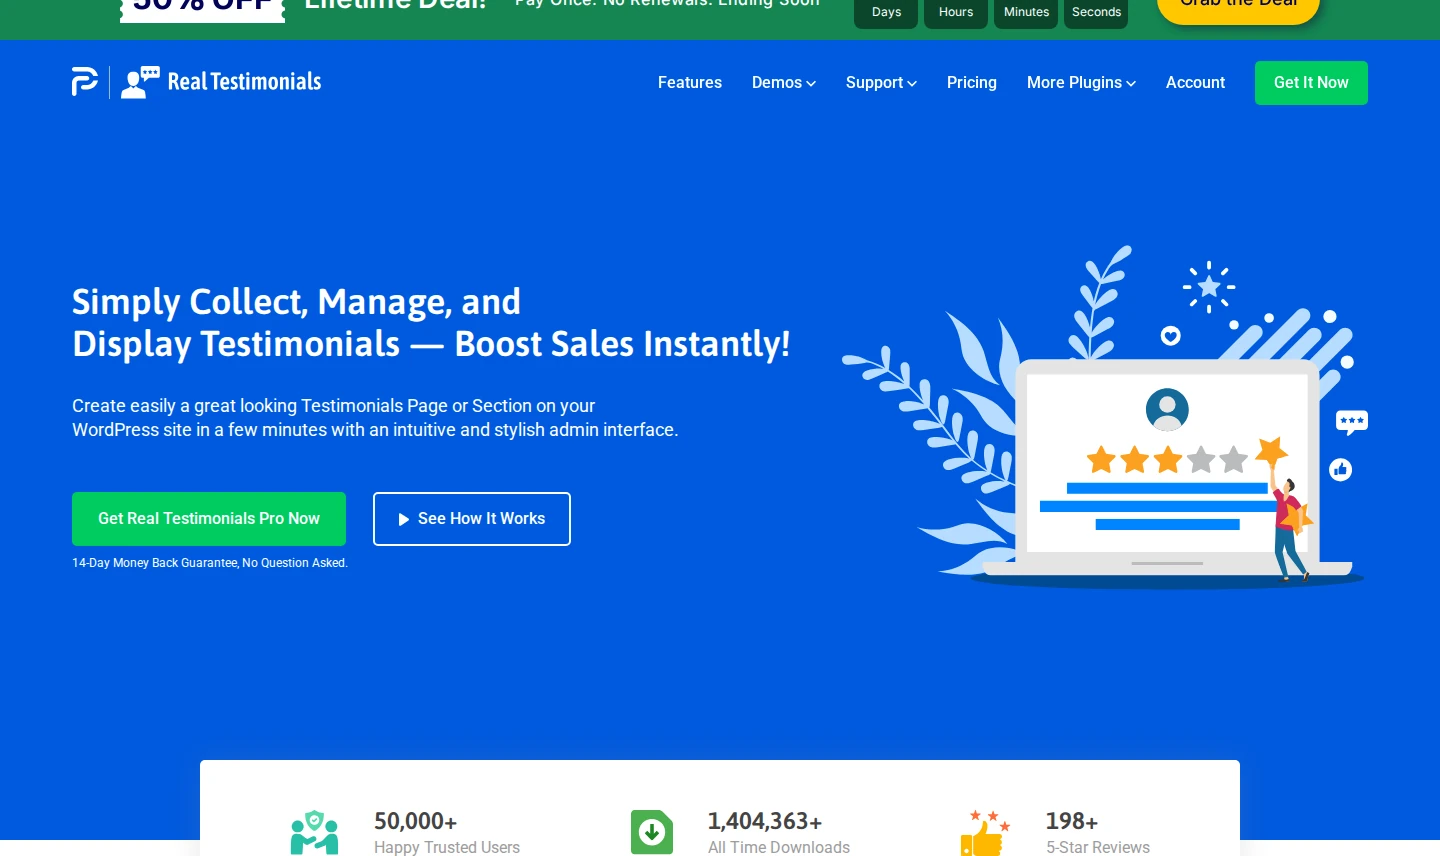This screenshot has height=856, width=1440.
Task: Click the "5-Star Reviews" label
Action: (x=1098, y=847)
